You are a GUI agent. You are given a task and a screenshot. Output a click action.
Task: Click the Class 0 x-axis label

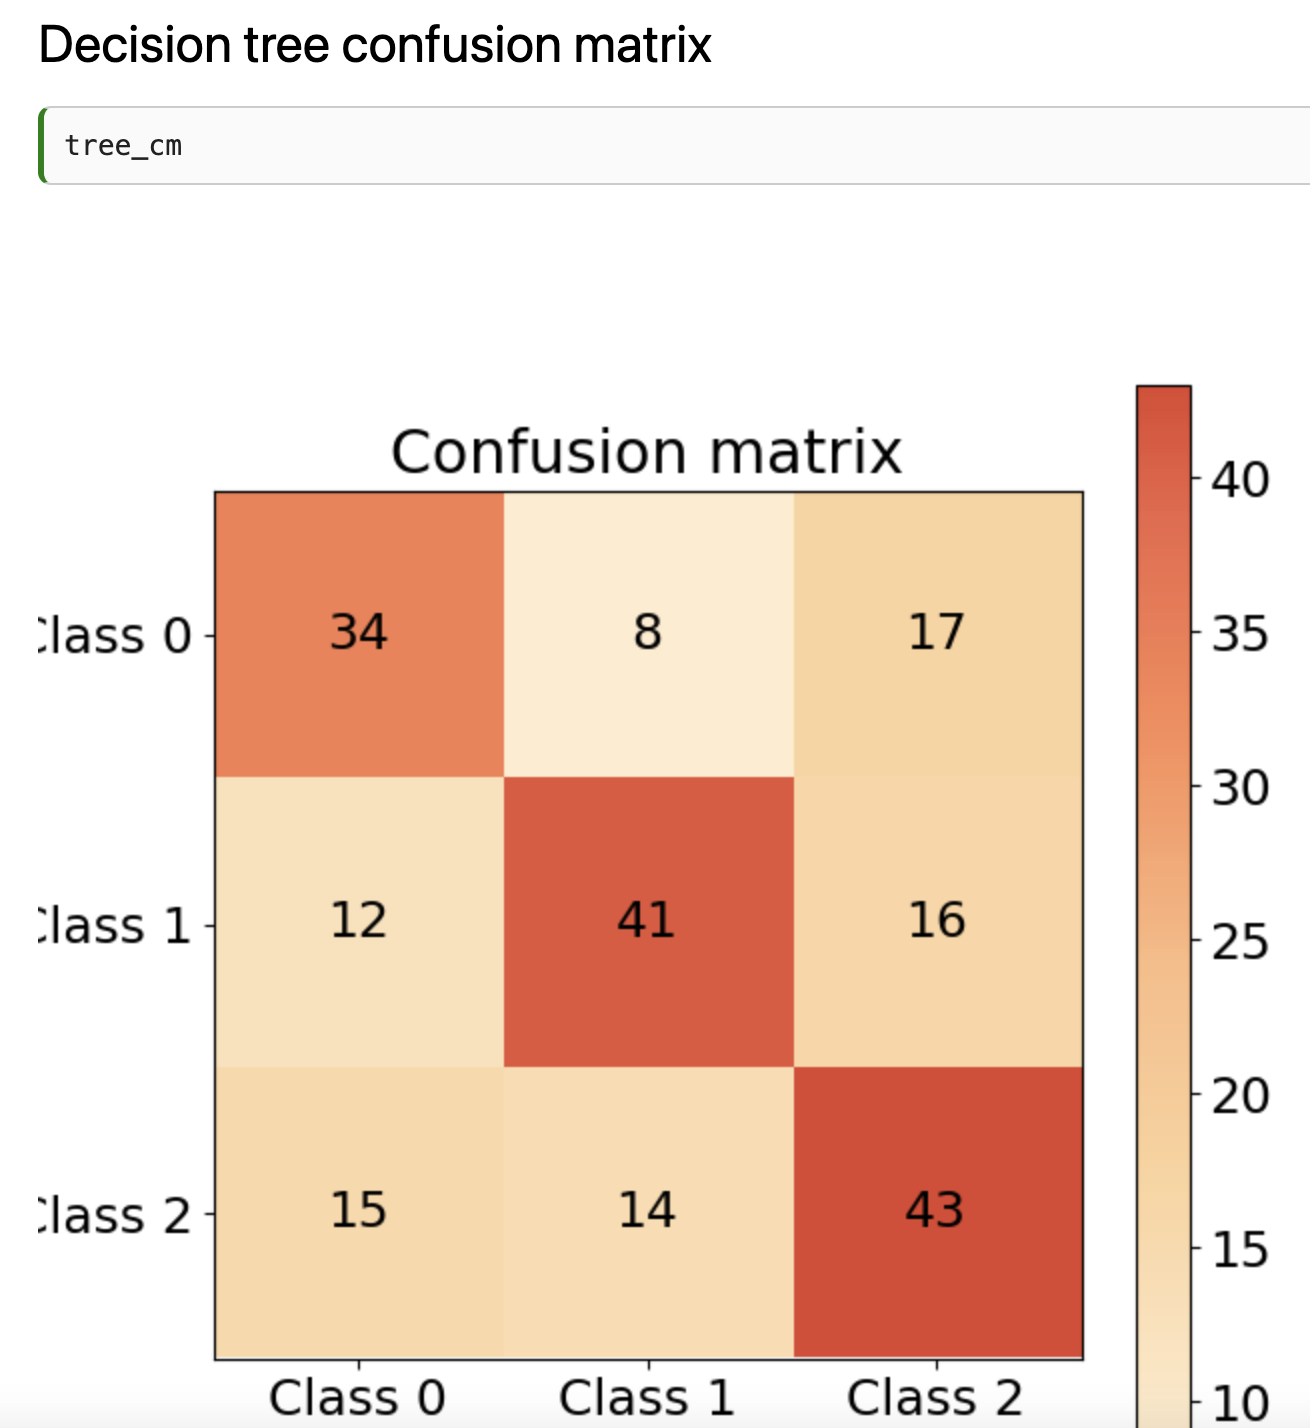[x=357, y=1397]
